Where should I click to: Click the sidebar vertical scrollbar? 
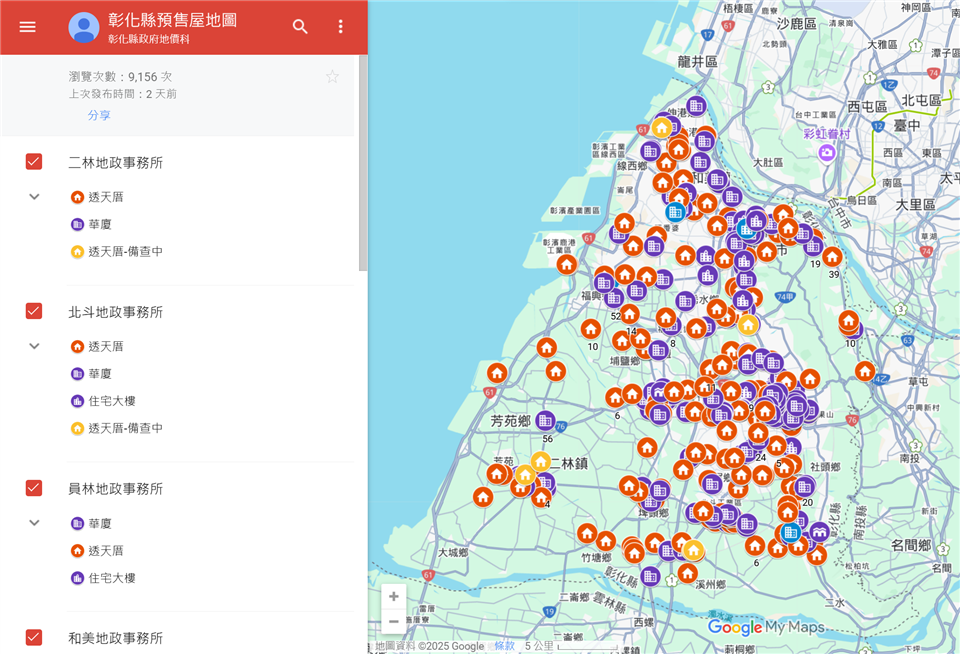(x=362, y=160)
